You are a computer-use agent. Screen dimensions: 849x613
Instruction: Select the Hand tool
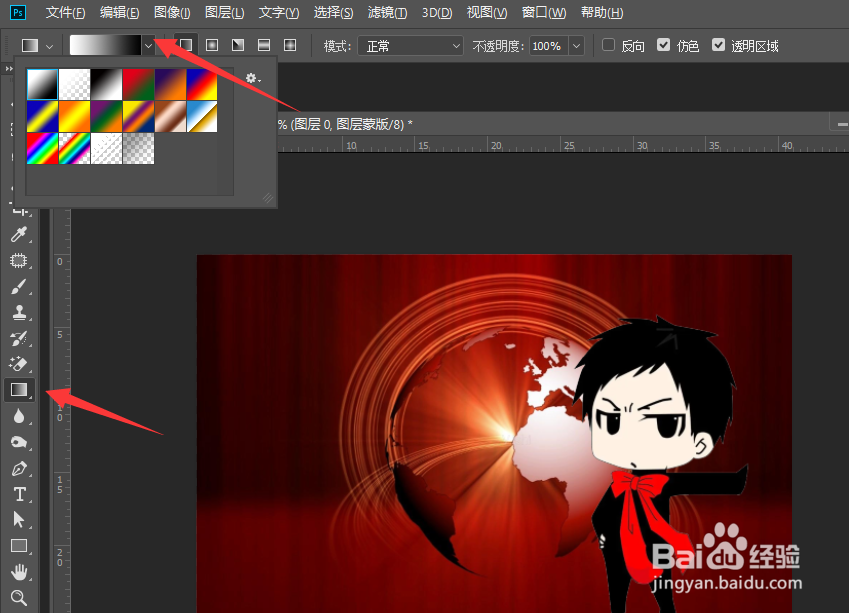tap(19, 572)
